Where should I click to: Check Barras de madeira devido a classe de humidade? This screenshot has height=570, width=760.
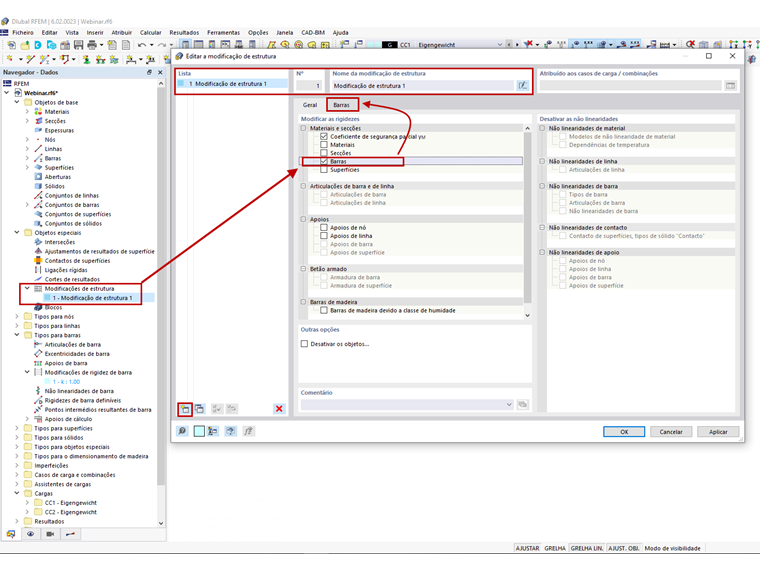pyautogui.click(x=324, y=310)
